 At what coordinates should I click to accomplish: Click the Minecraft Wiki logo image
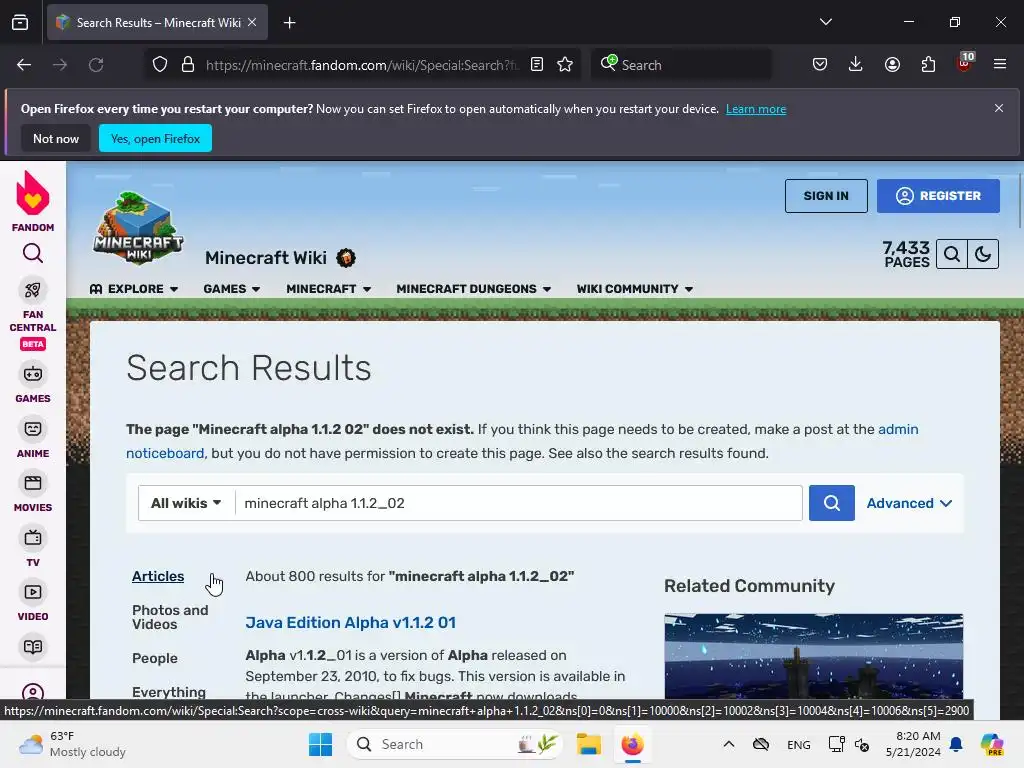click(x=138, y=228)
